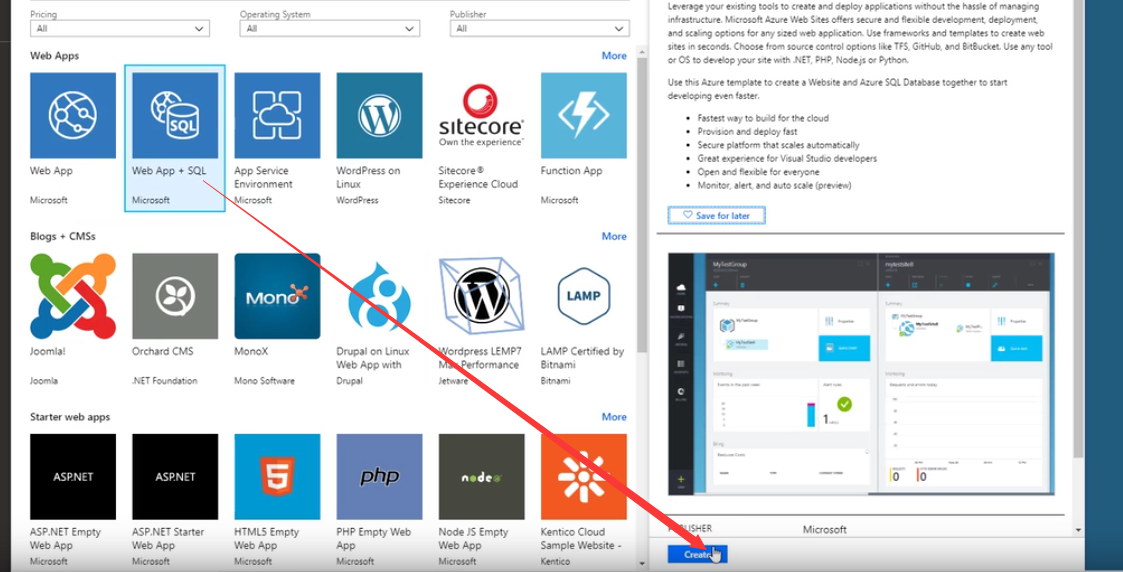Click the Kentico publisher text
Viewport: 1123px width, 572px height.
(x=555, y=562)
